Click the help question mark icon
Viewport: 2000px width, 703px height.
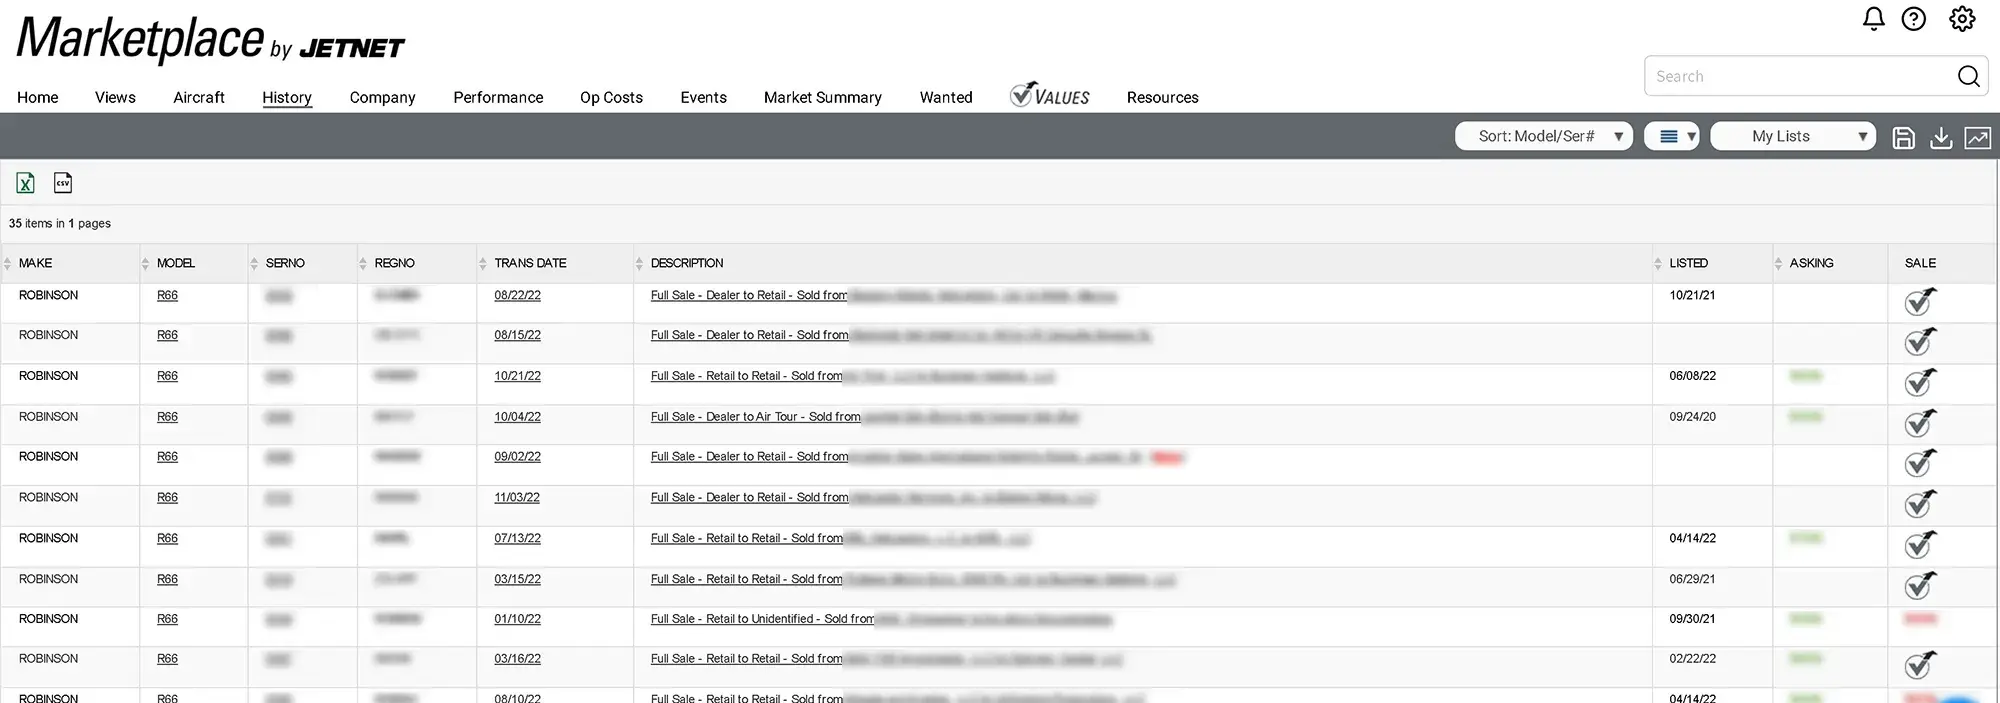coord(1913,19)
